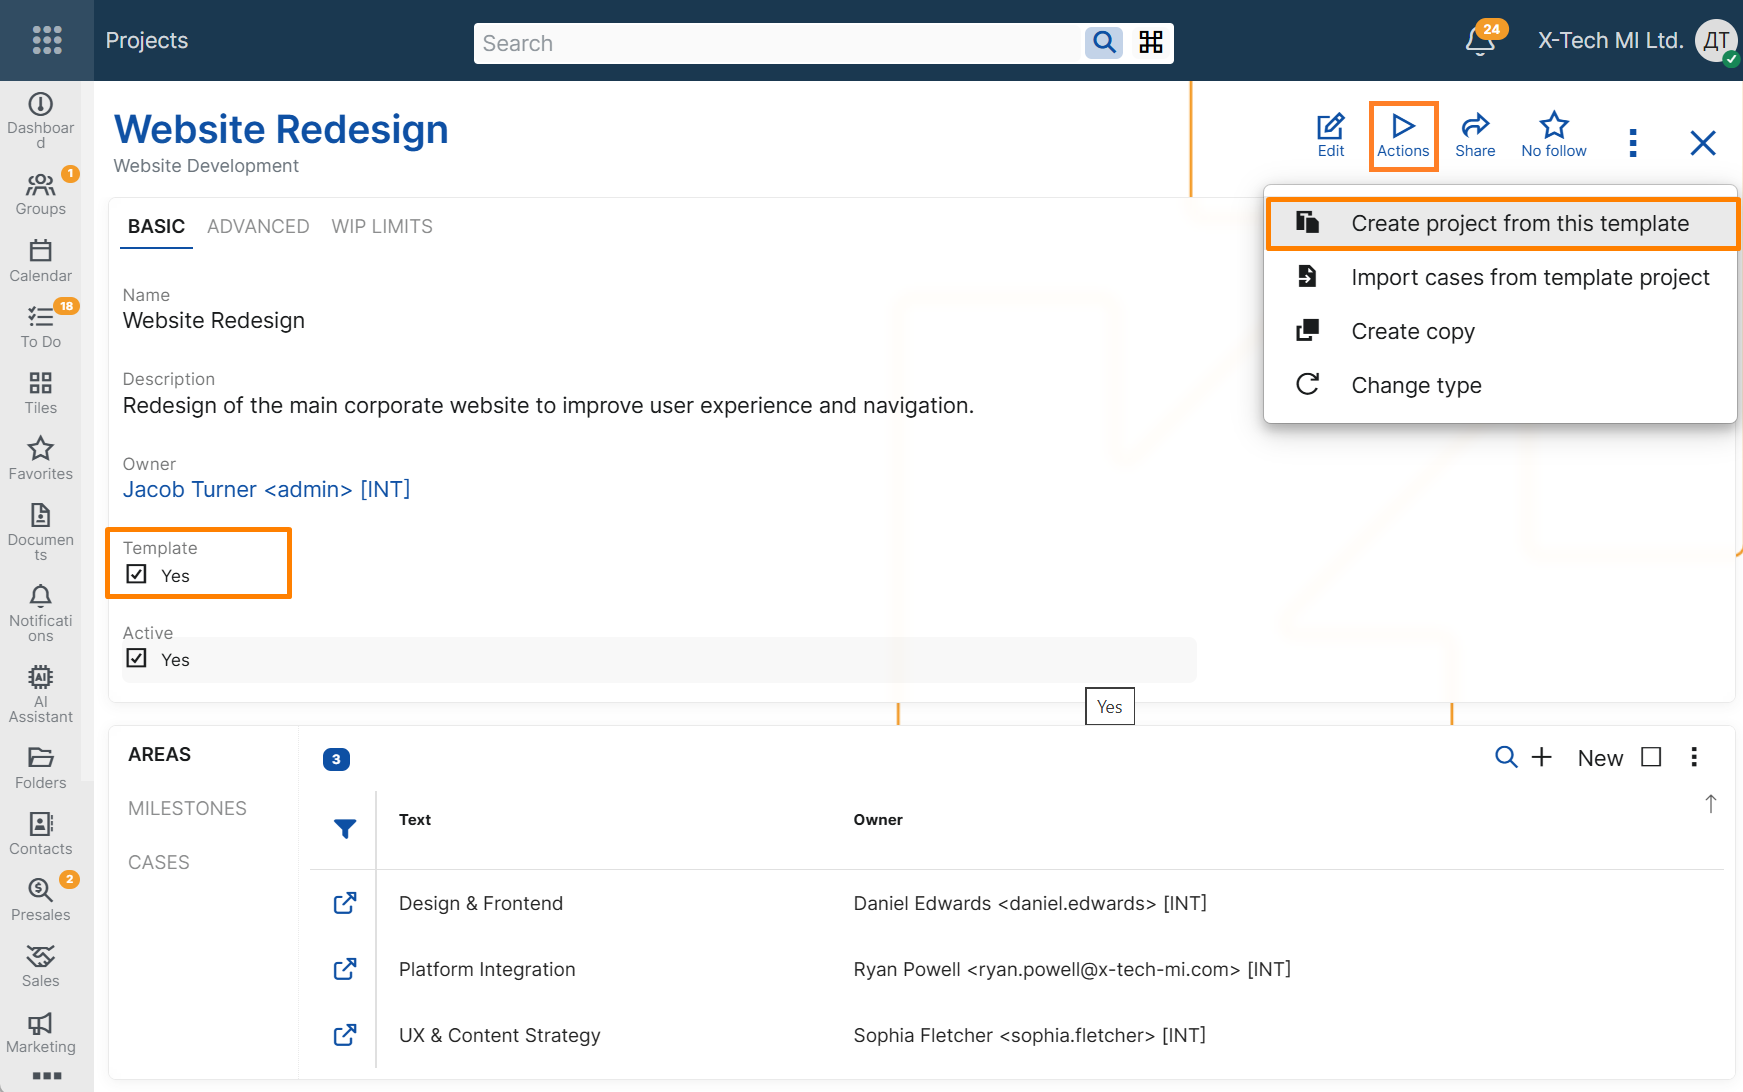Switch to the WIP LIMITS tab
The image size is (1743, 1092).
[382, 226]
